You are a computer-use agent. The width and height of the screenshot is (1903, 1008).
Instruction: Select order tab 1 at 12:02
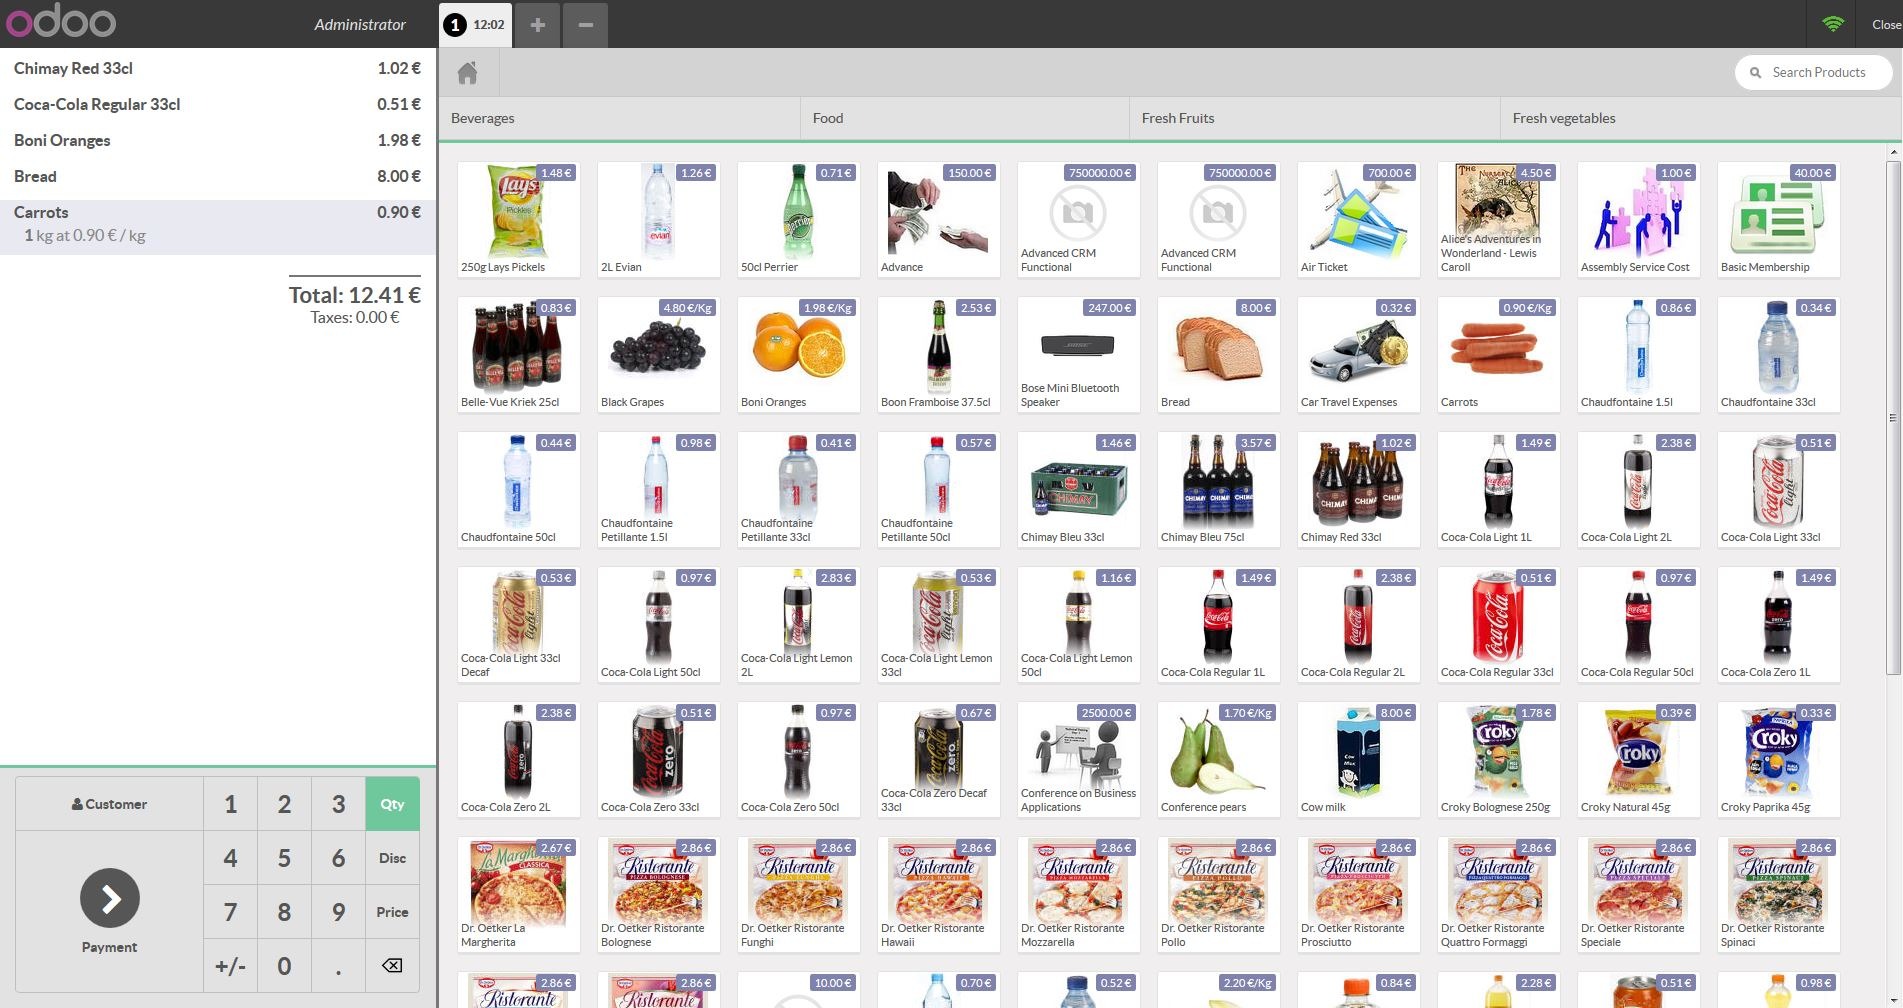point(475,24)
